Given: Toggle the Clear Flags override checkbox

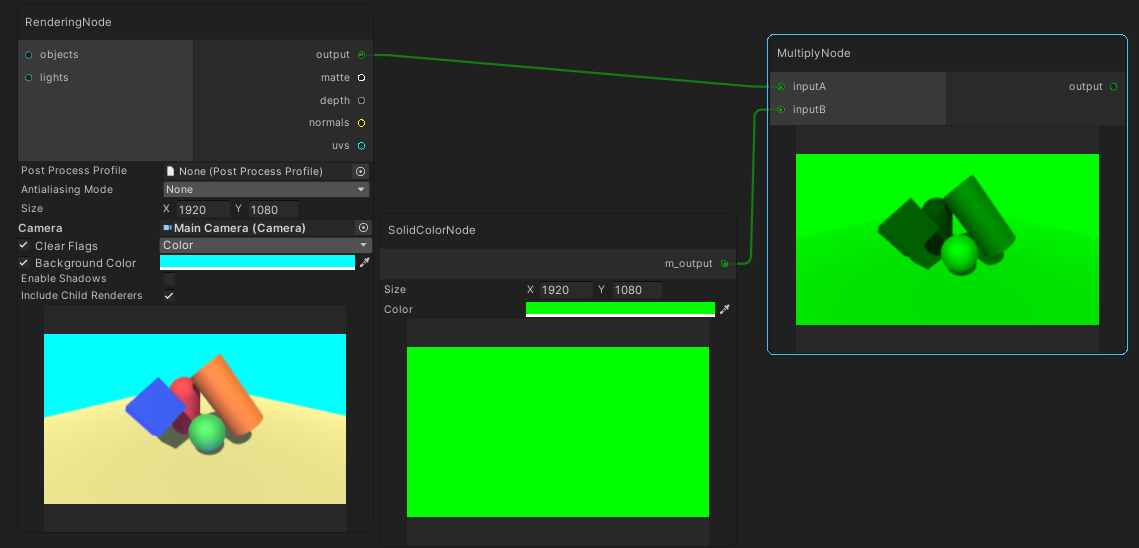Looking at the screenshot, I should point(24,246).
